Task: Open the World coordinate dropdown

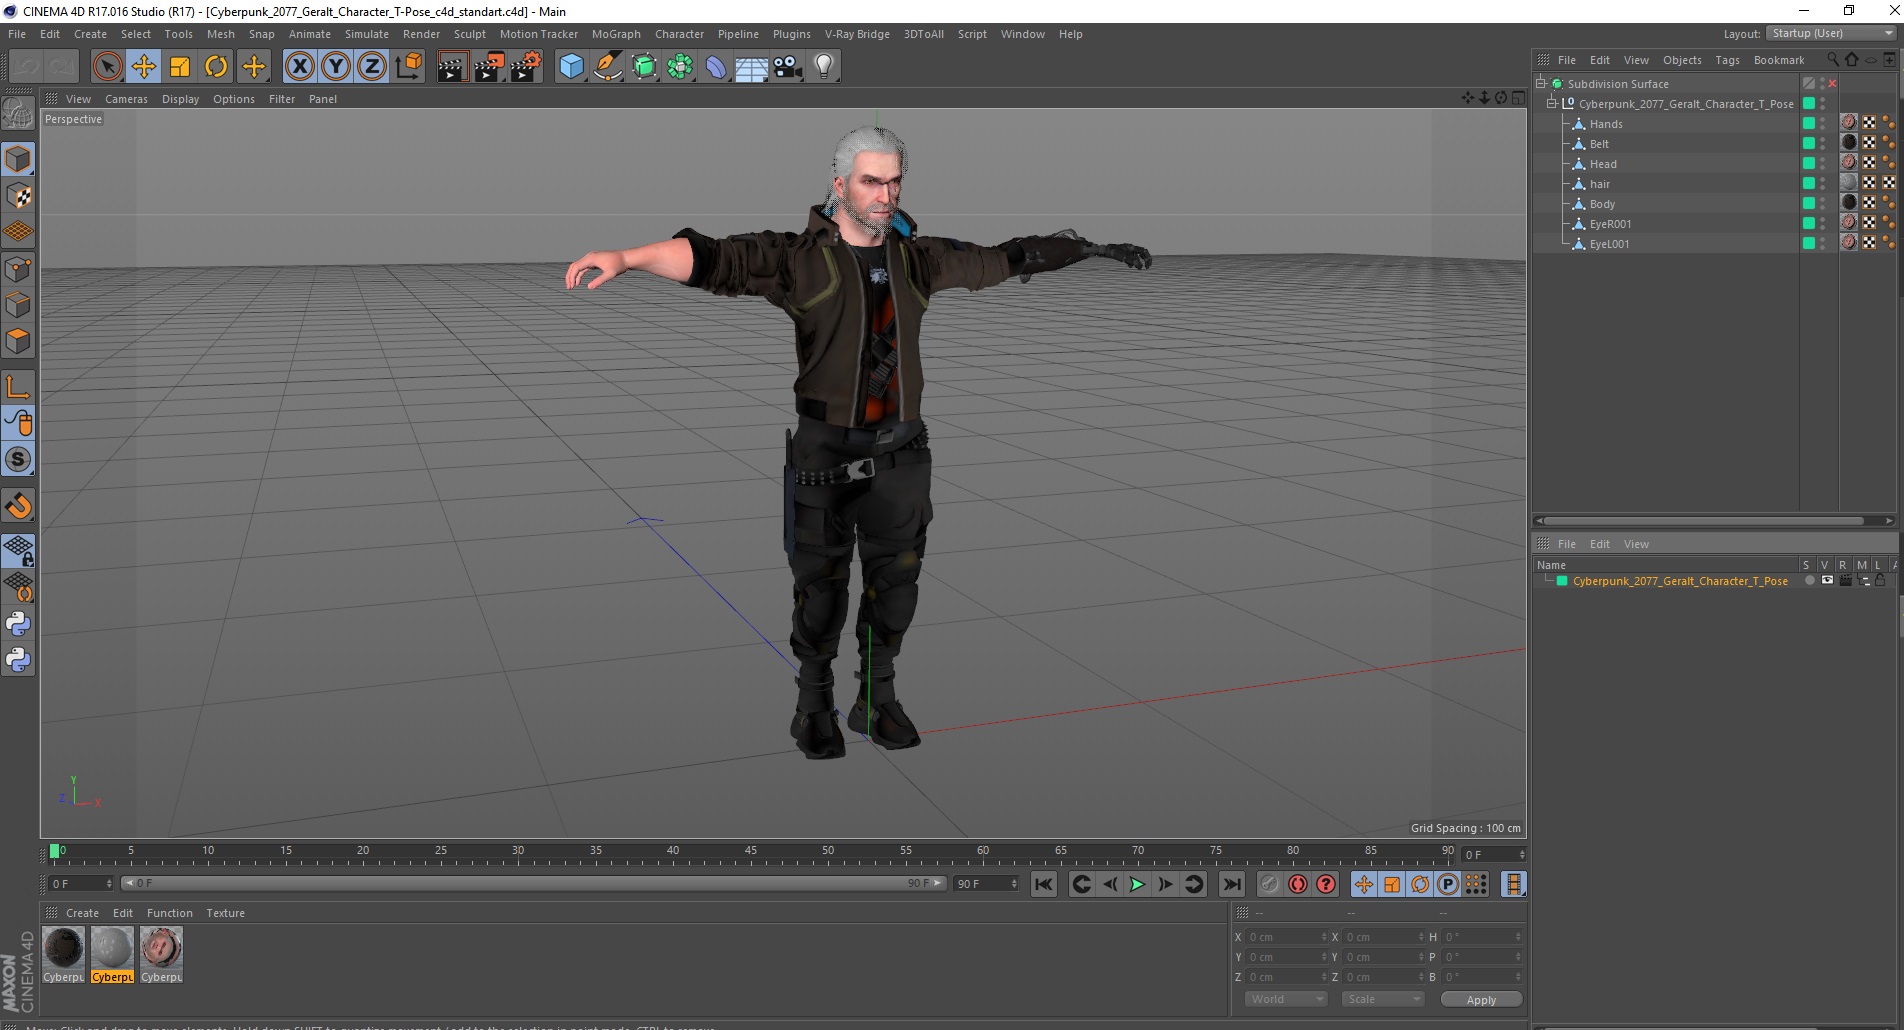Action: [1286, 999]
